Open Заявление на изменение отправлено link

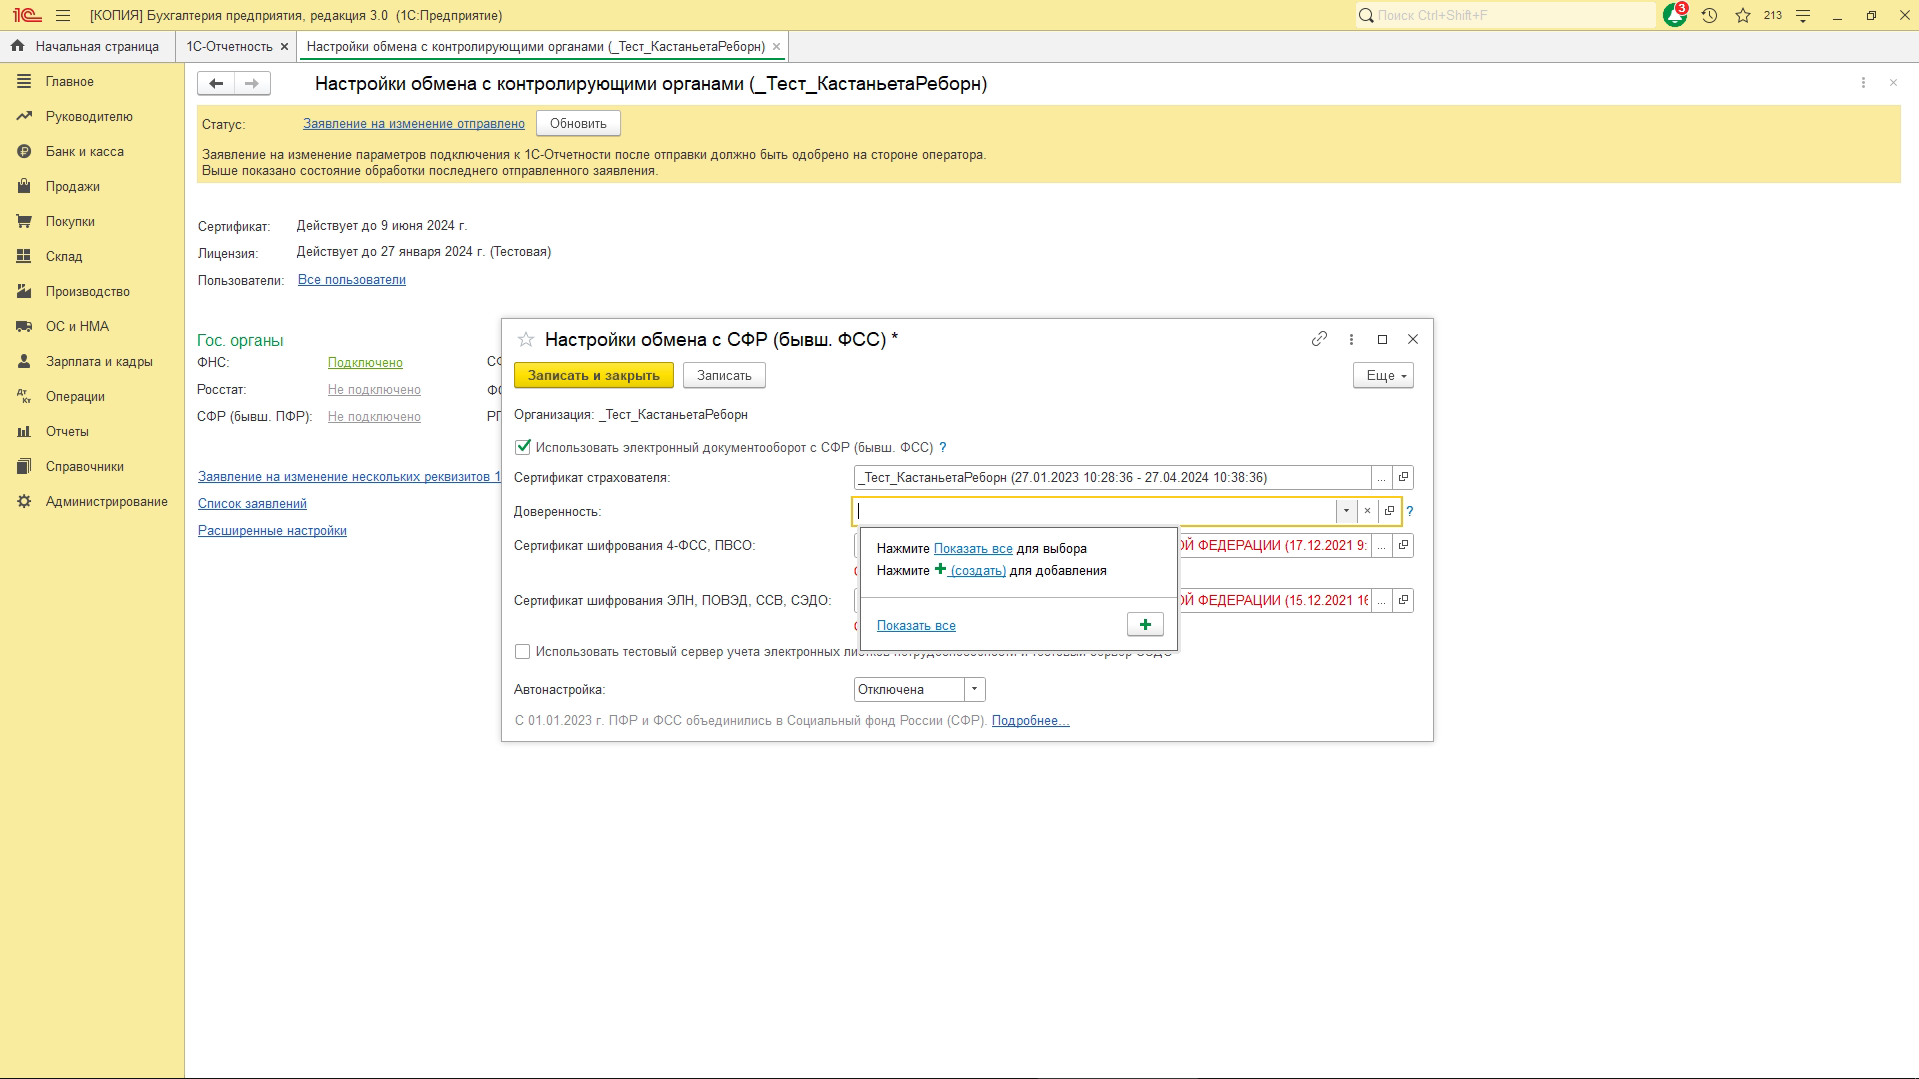click(414, 124)
